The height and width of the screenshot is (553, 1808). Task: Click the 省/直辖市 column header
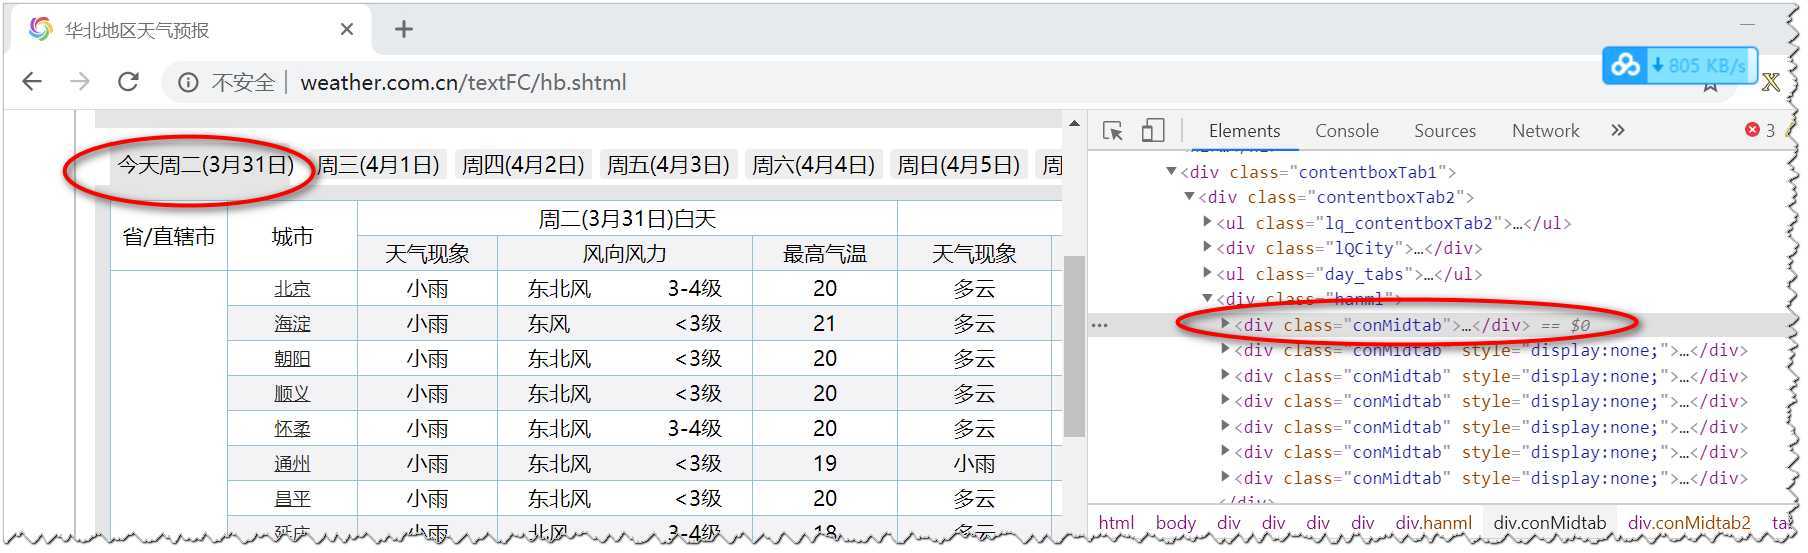169,236
